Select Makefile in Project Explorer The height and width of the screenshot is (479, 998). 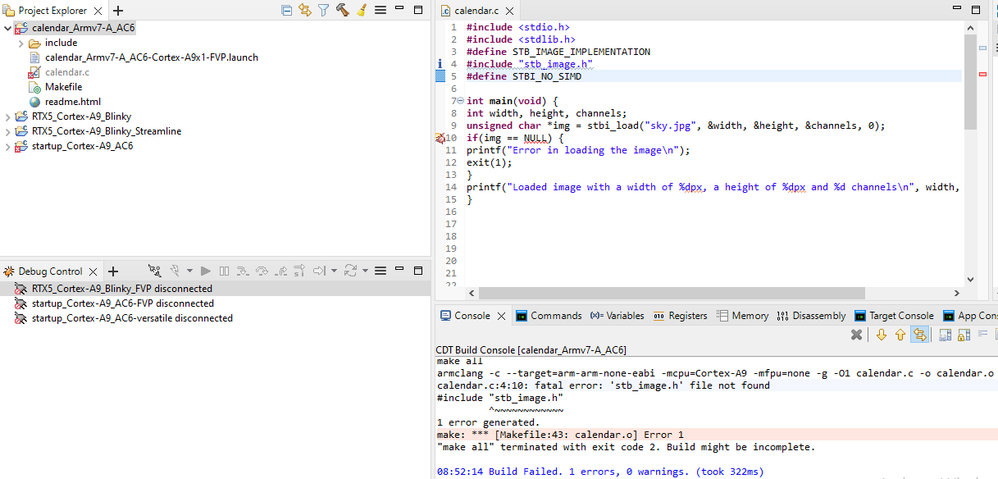tap(63, 87)
